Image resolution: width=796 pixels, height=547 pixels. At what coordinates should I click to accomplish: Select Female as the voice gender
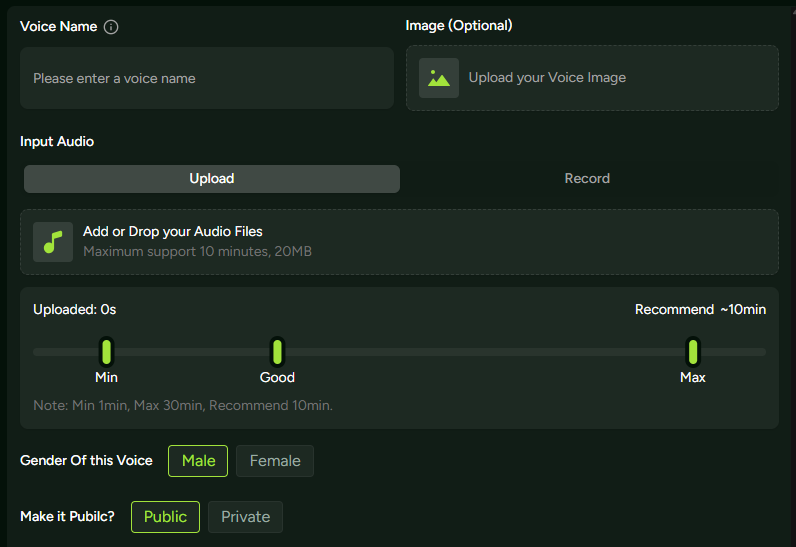pos(275,461)
